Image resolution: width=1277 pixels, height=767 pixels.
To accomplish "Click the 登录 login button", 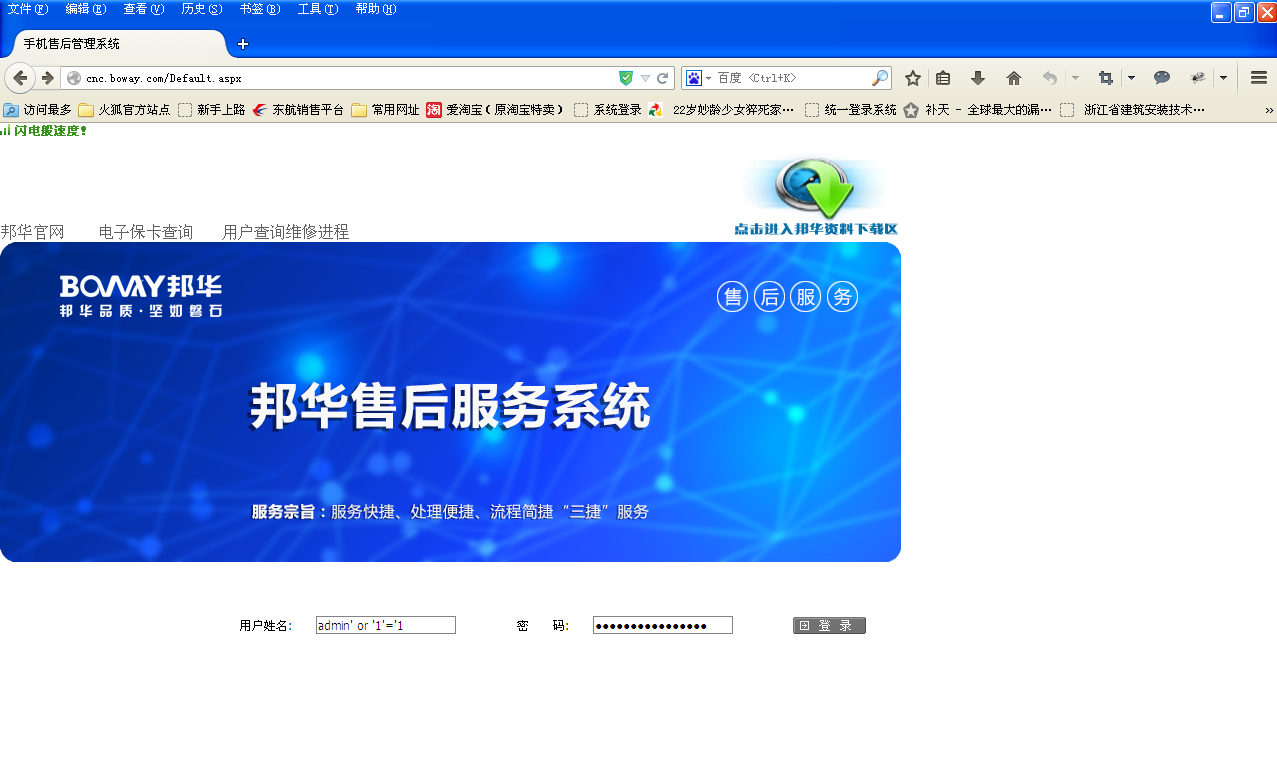I will (x=829, y=625).
